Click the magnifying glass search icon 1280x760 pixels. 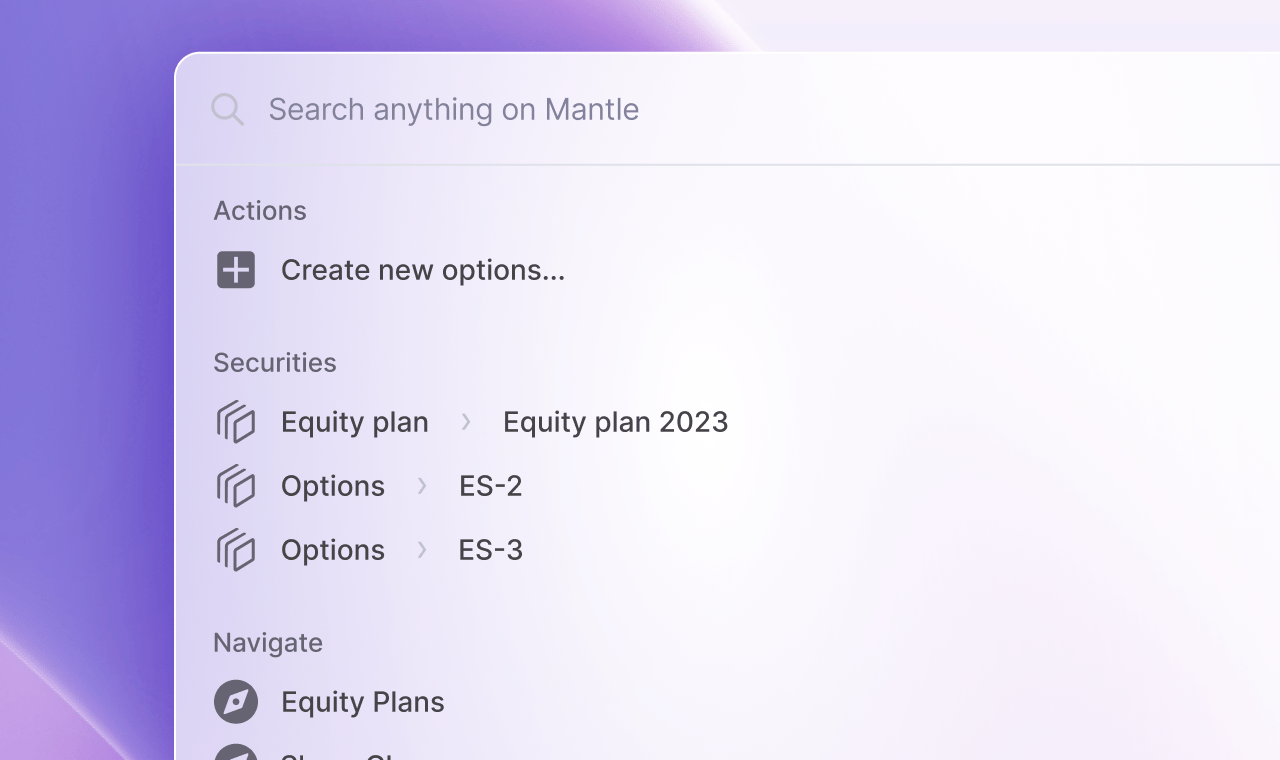click(x=227, y=109)
